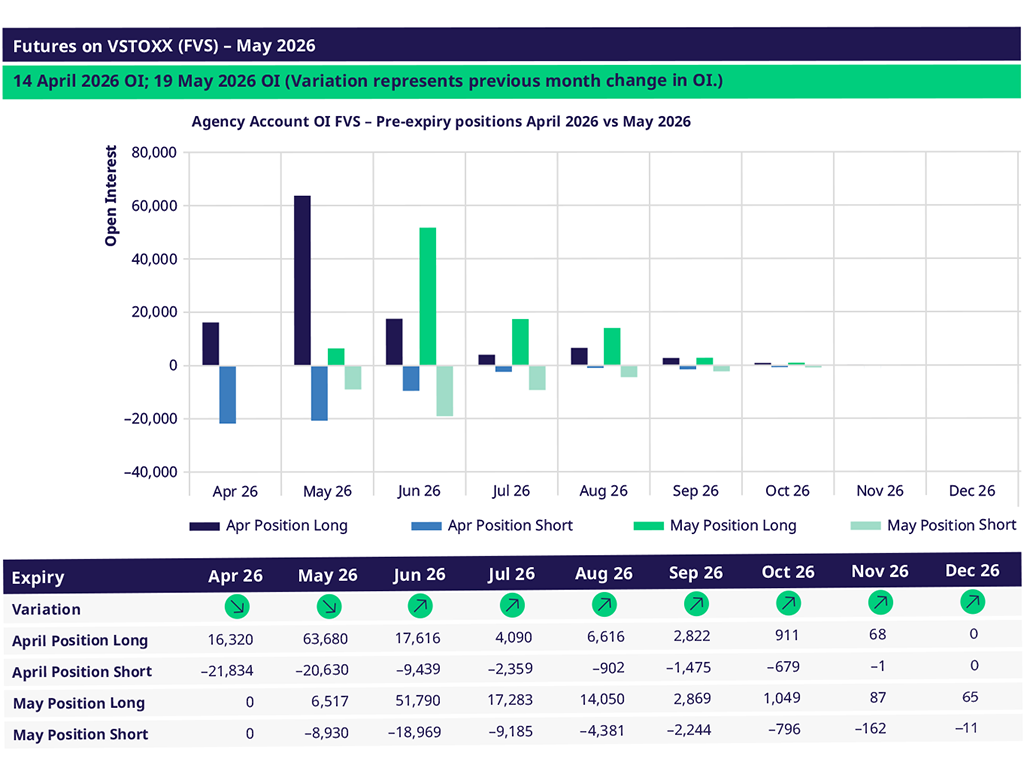
Task: Click the table value 16,320
Action: (x=231, y=639)
